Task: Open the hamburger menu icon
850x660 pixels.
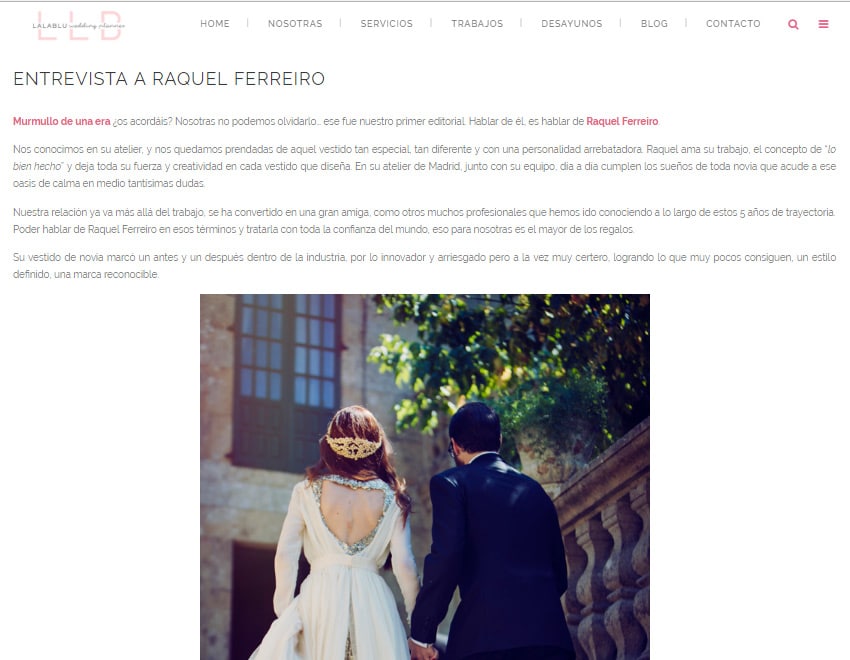Action: pos(823,24)
